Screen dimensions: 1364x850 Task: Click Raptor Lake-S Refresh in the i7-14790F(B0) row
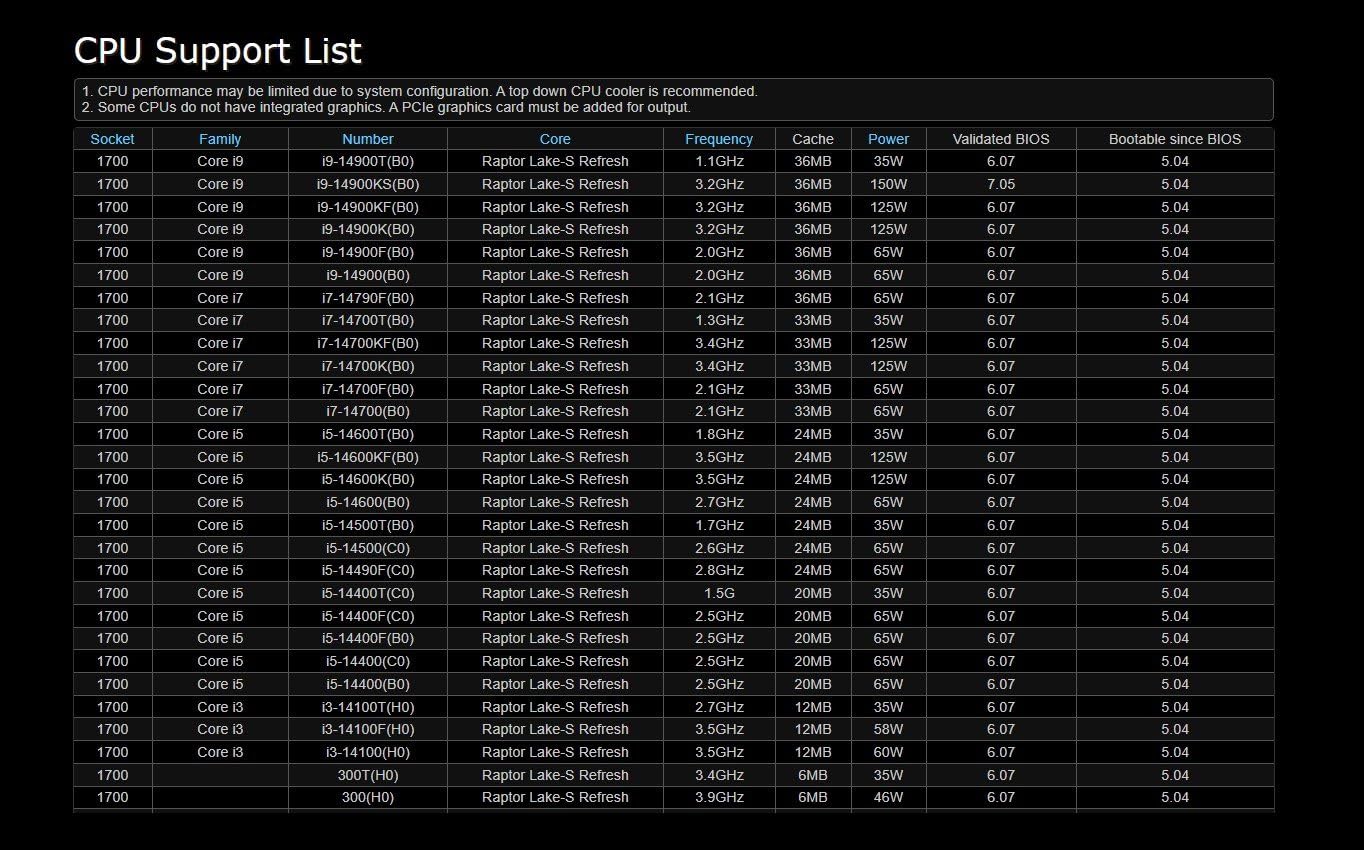[555, 298]
